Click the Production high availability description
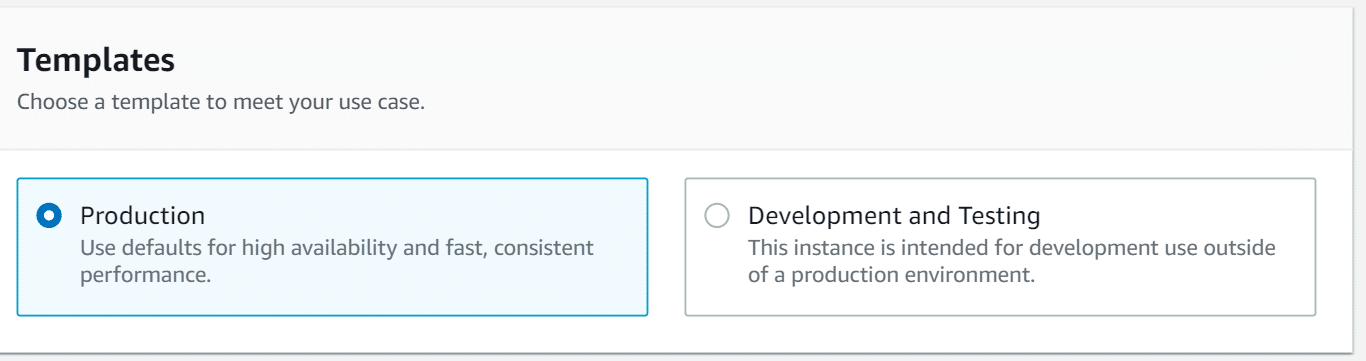The height and width of the screenshot is (361, 1366). coord(337,261)
